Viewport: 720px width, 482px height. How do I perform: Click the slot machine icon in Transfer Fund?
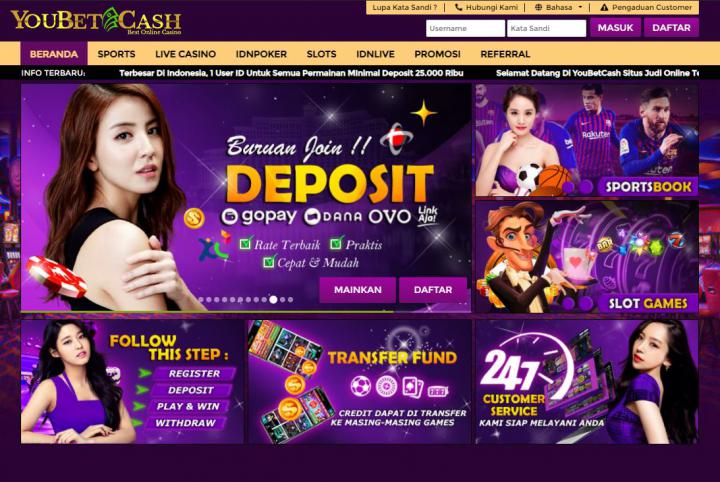click(438, 391)
